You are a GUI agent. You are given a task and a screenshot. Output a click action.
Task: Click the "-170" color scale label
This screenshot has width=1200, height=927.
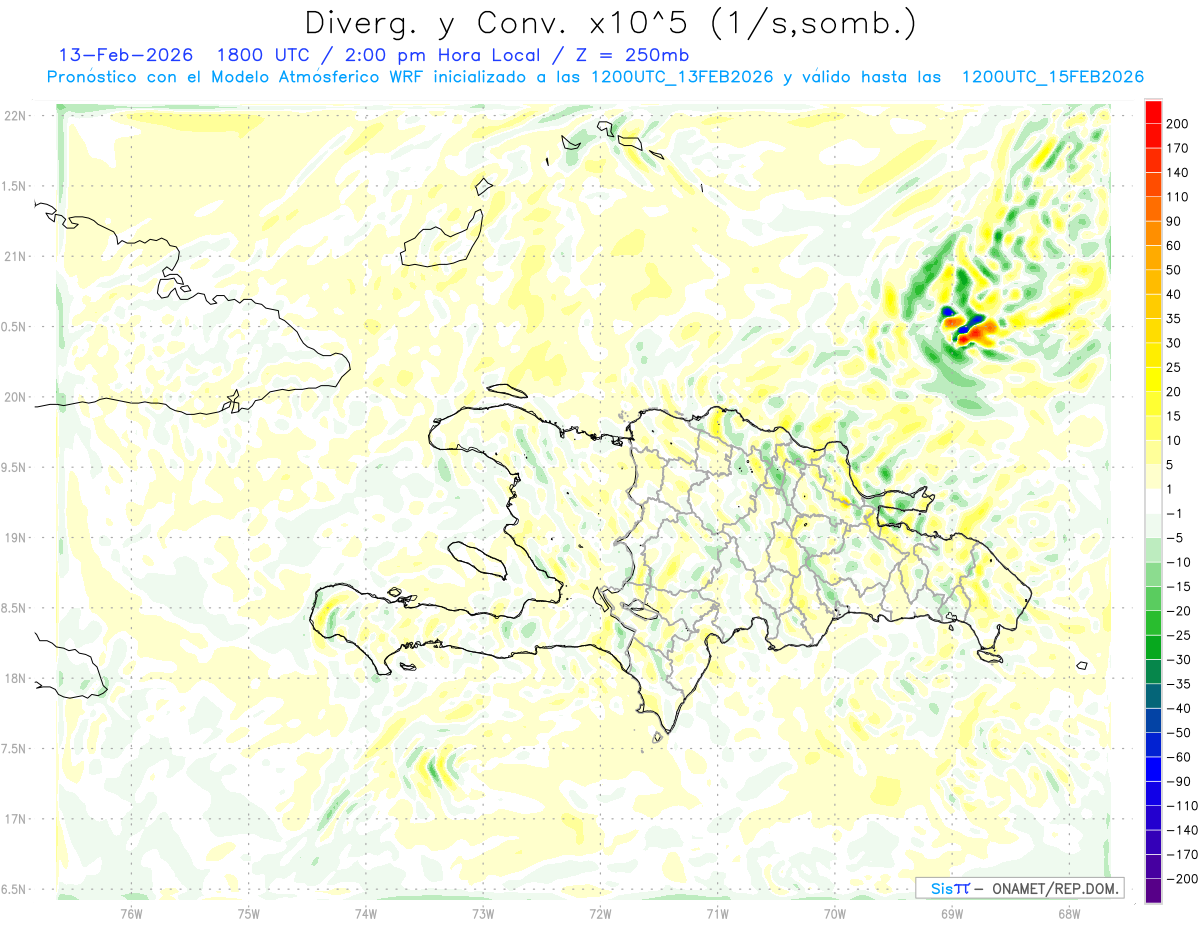(1182, 855)
